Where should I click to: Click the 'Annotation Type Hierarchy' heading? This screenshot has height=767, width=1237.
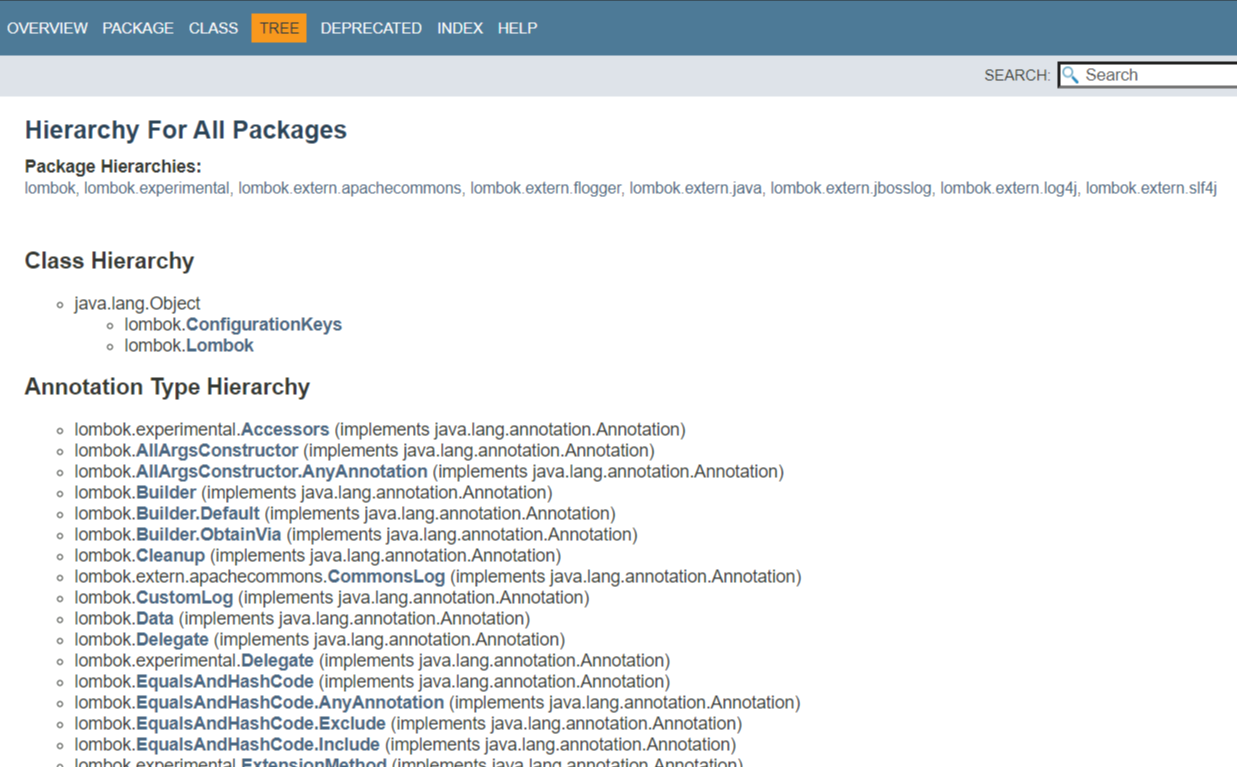tap(167, 387)
